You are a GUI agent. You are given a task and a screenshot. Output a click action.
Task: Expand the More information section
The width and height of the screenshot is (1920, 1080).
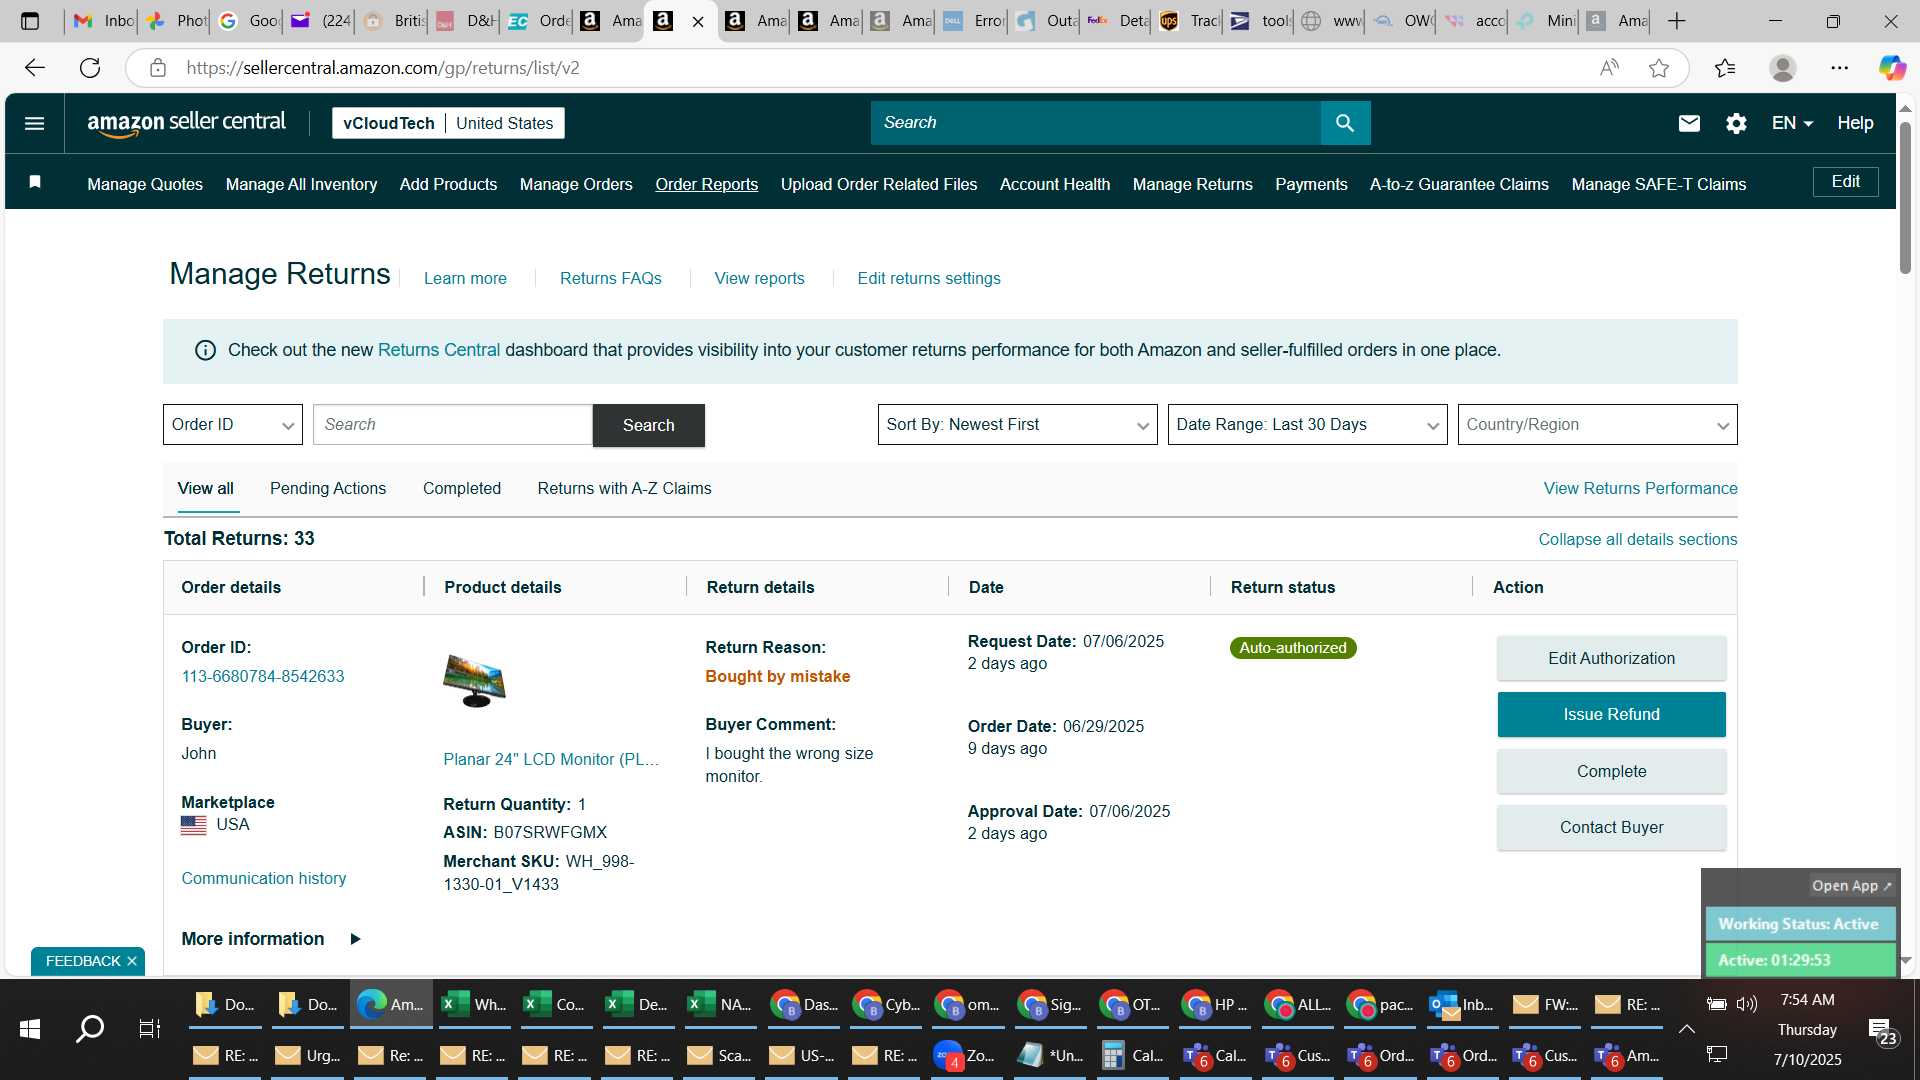click(270, 939)
